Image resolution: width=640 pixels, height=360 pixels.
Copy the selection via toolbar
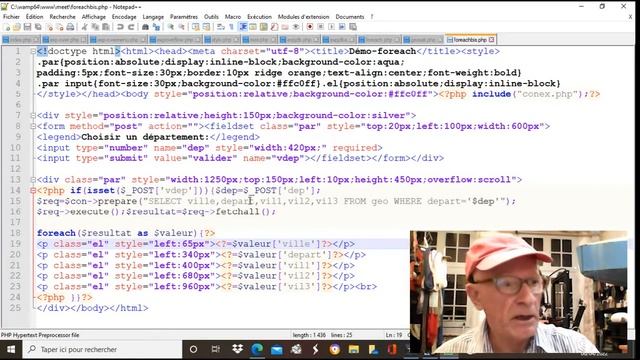95,27
